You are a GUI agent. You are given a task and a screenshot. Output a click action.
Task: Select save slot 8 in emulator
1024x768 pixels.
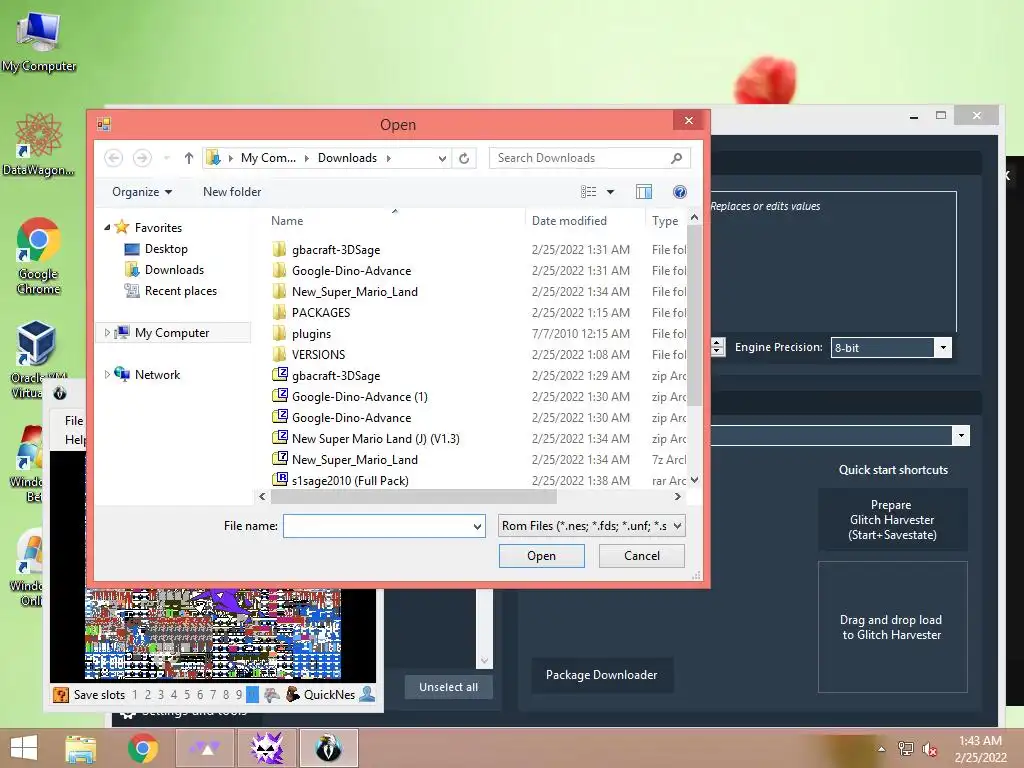pyautogui.click(x=226, y=695)
